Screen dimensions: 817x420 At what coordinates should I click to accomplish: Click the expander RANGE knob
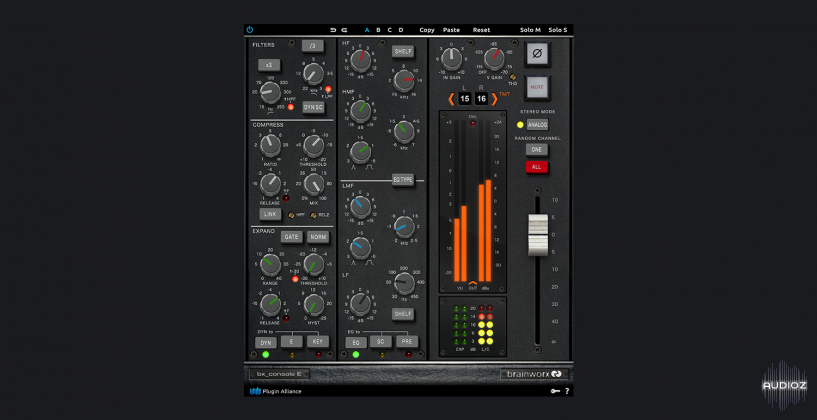pos(270,265)
